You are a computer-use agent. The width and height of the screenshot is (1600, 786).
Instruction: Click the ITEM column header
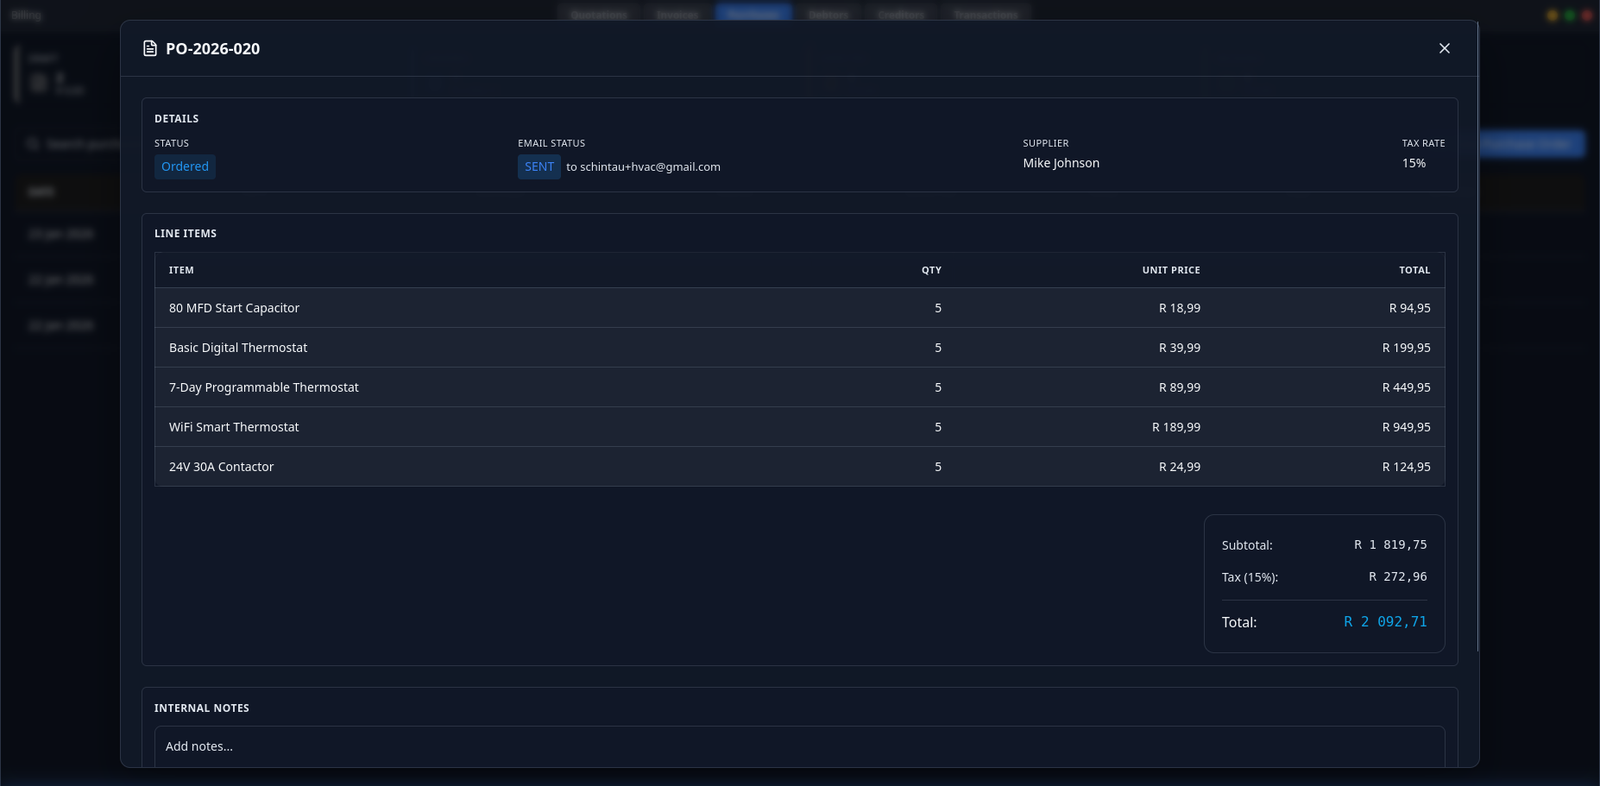(x=181, y=270)
